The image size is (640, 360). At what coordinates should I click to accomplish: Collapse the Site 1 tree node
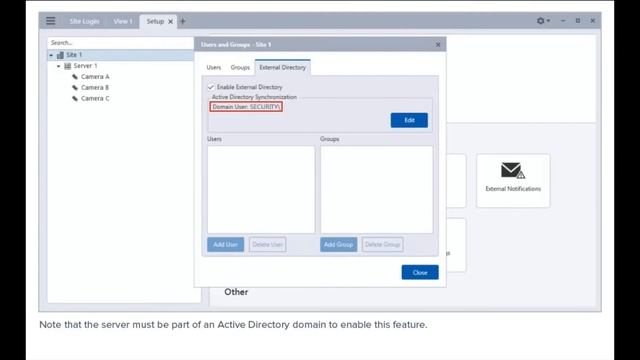click(51, 55)
